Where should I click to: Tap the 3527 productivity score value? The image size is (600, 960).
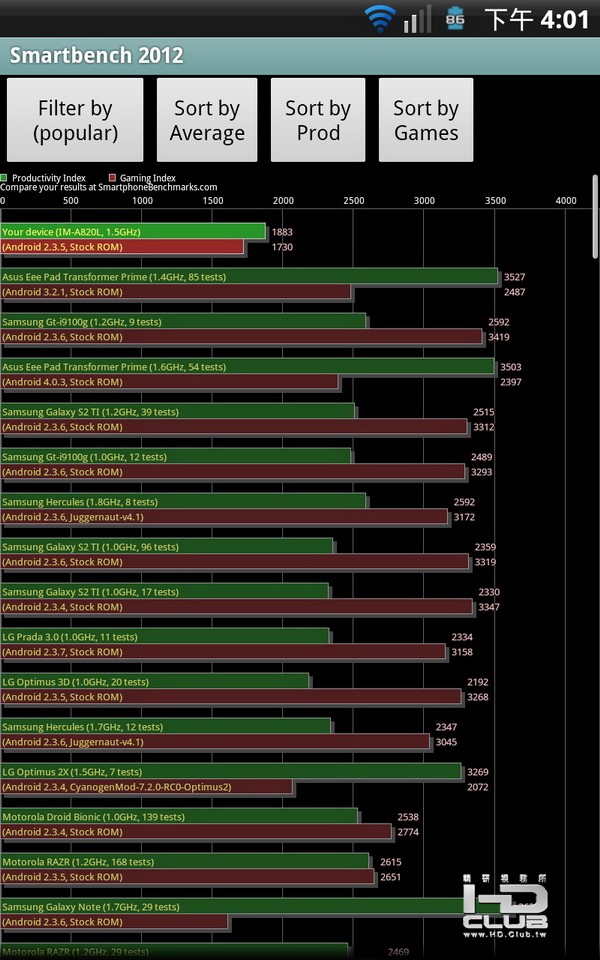[514, 277]
